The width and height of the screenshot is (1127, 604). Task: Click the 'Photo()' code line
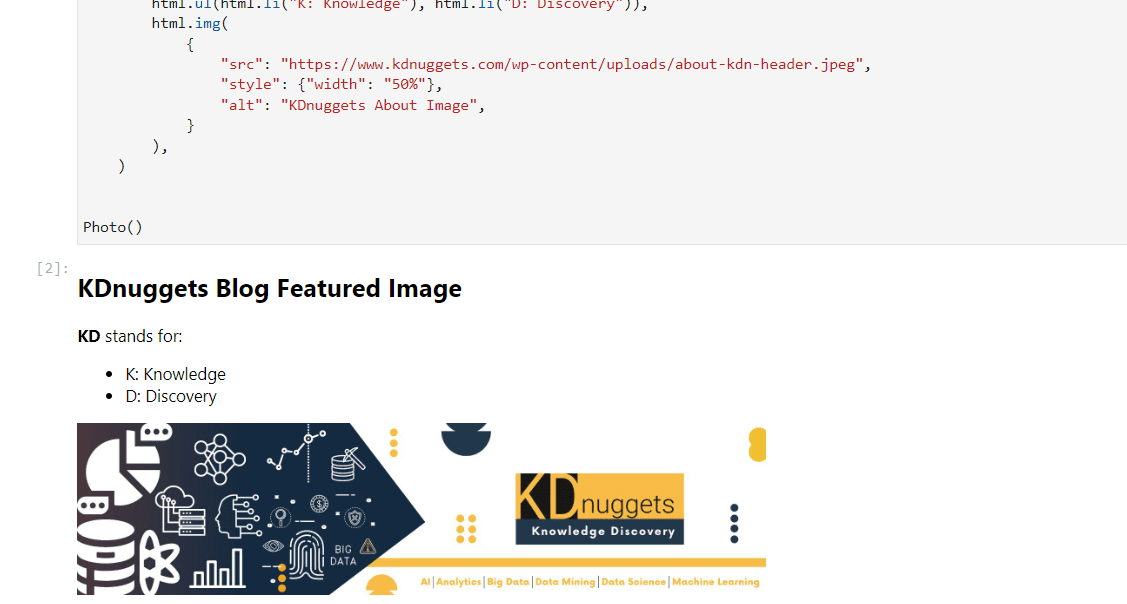click(x=113, y=227)
